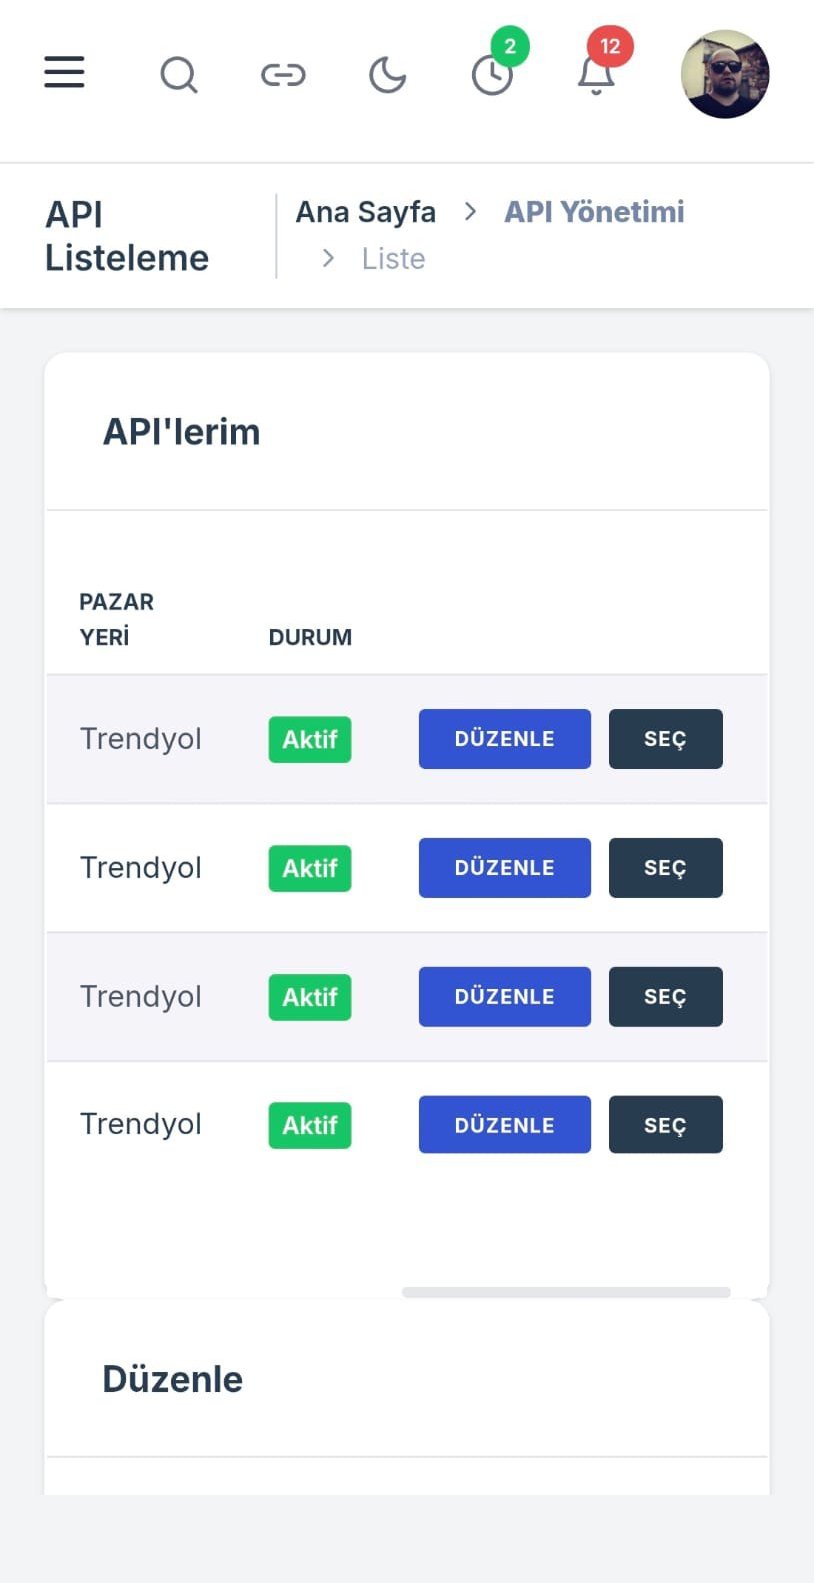Click the link/shortcut icon in the header
This screenshot has height=1583, width=814.
pyautogui.click(x=283, y=74)
